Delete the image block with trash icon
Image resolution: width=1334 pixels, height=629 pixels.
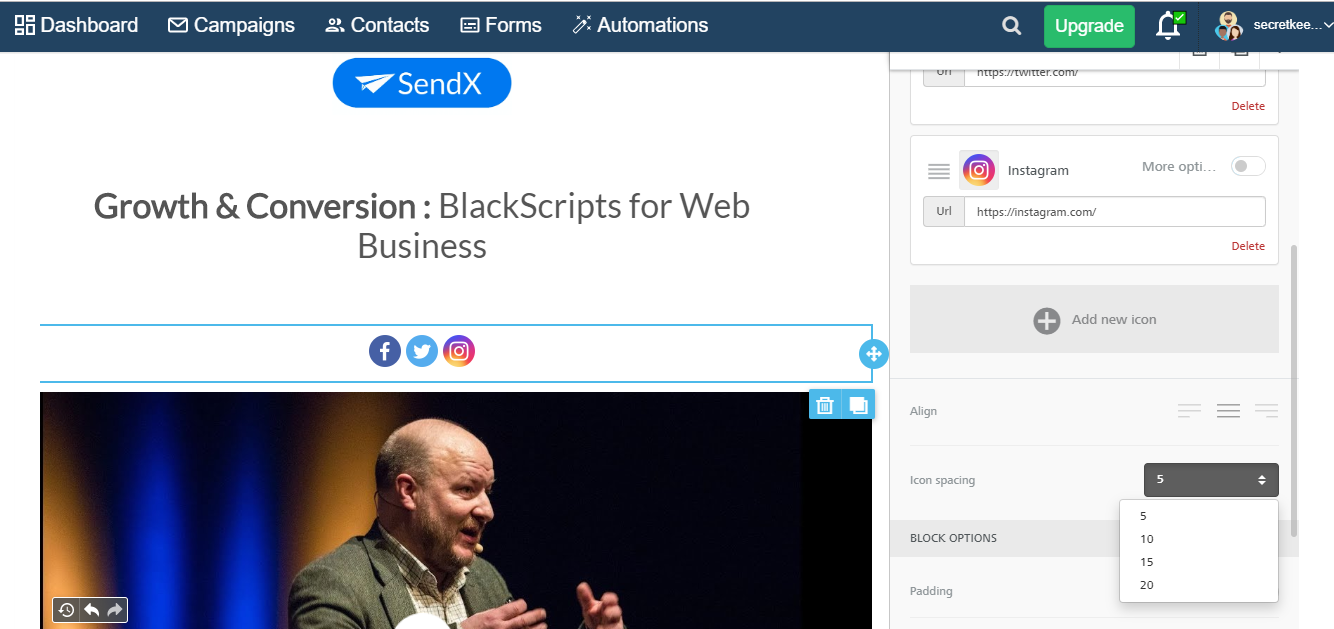click(x=825, y=405)
